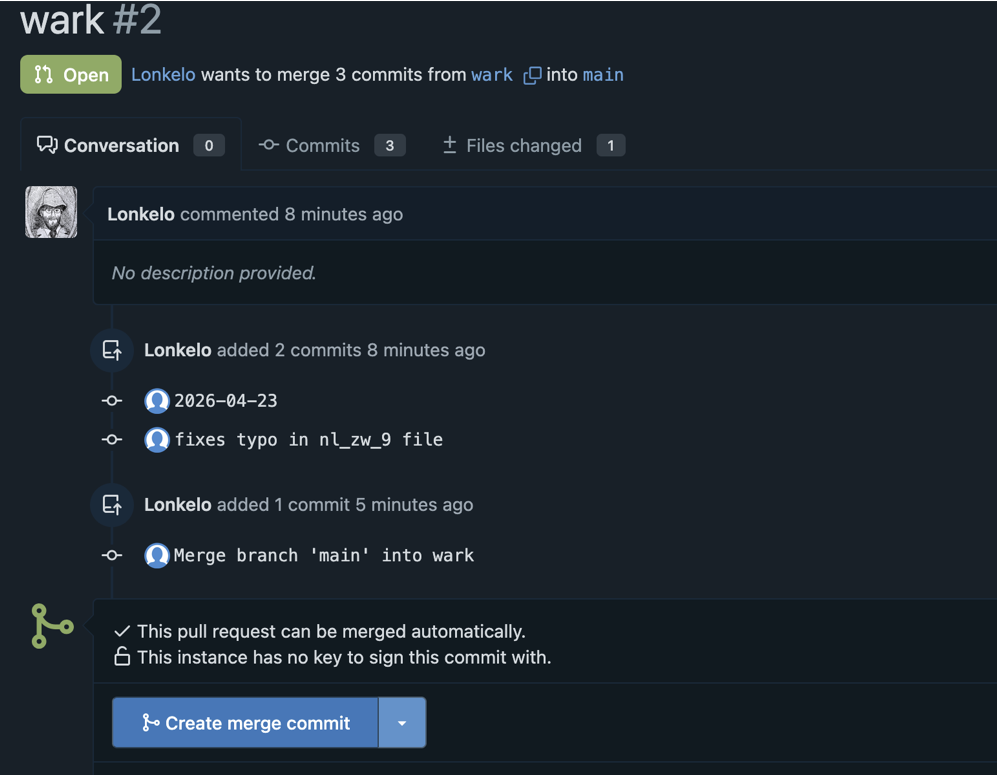
Task: Click push icon next to added 2 commits
Action: tap(112, 350)
